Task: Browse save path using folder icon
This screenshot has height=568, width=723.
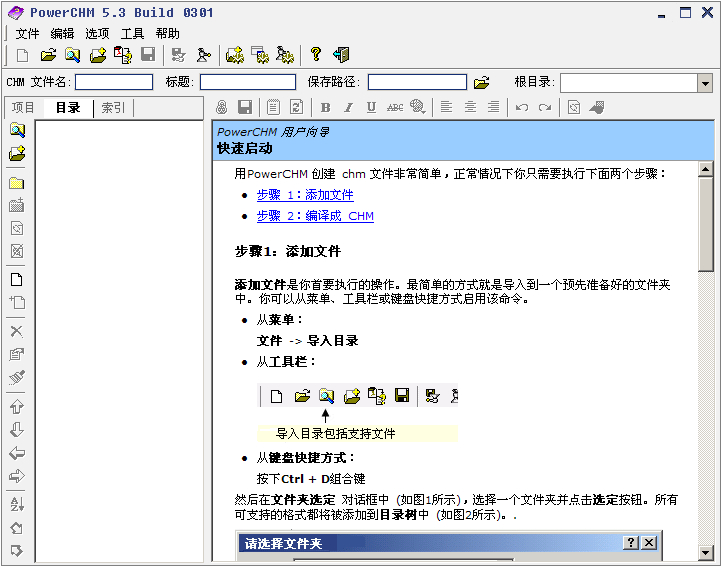Action: coord(481,83)
